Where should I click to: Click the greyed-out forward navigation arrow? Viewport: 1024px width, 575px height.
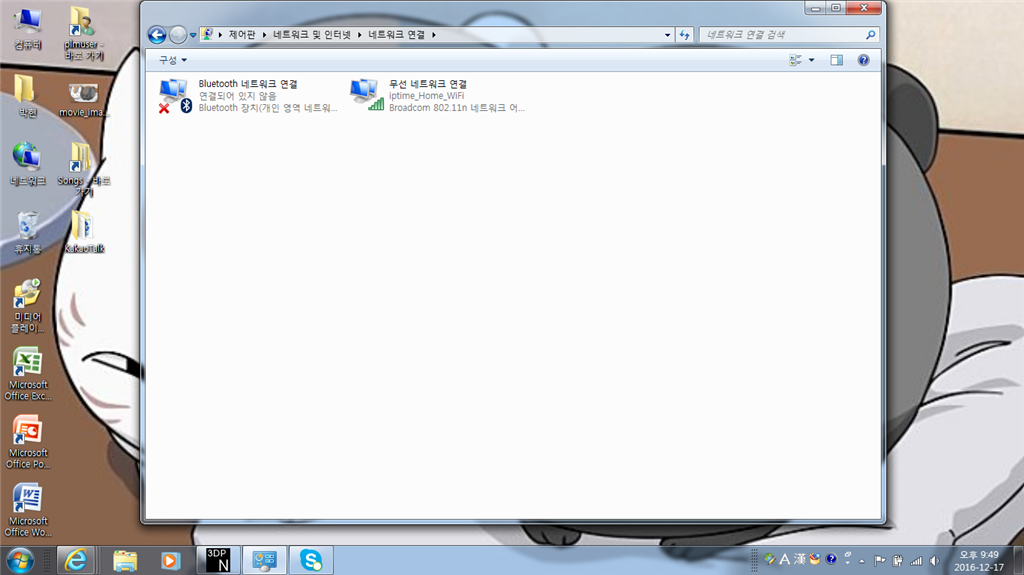[x=178, y=35]
